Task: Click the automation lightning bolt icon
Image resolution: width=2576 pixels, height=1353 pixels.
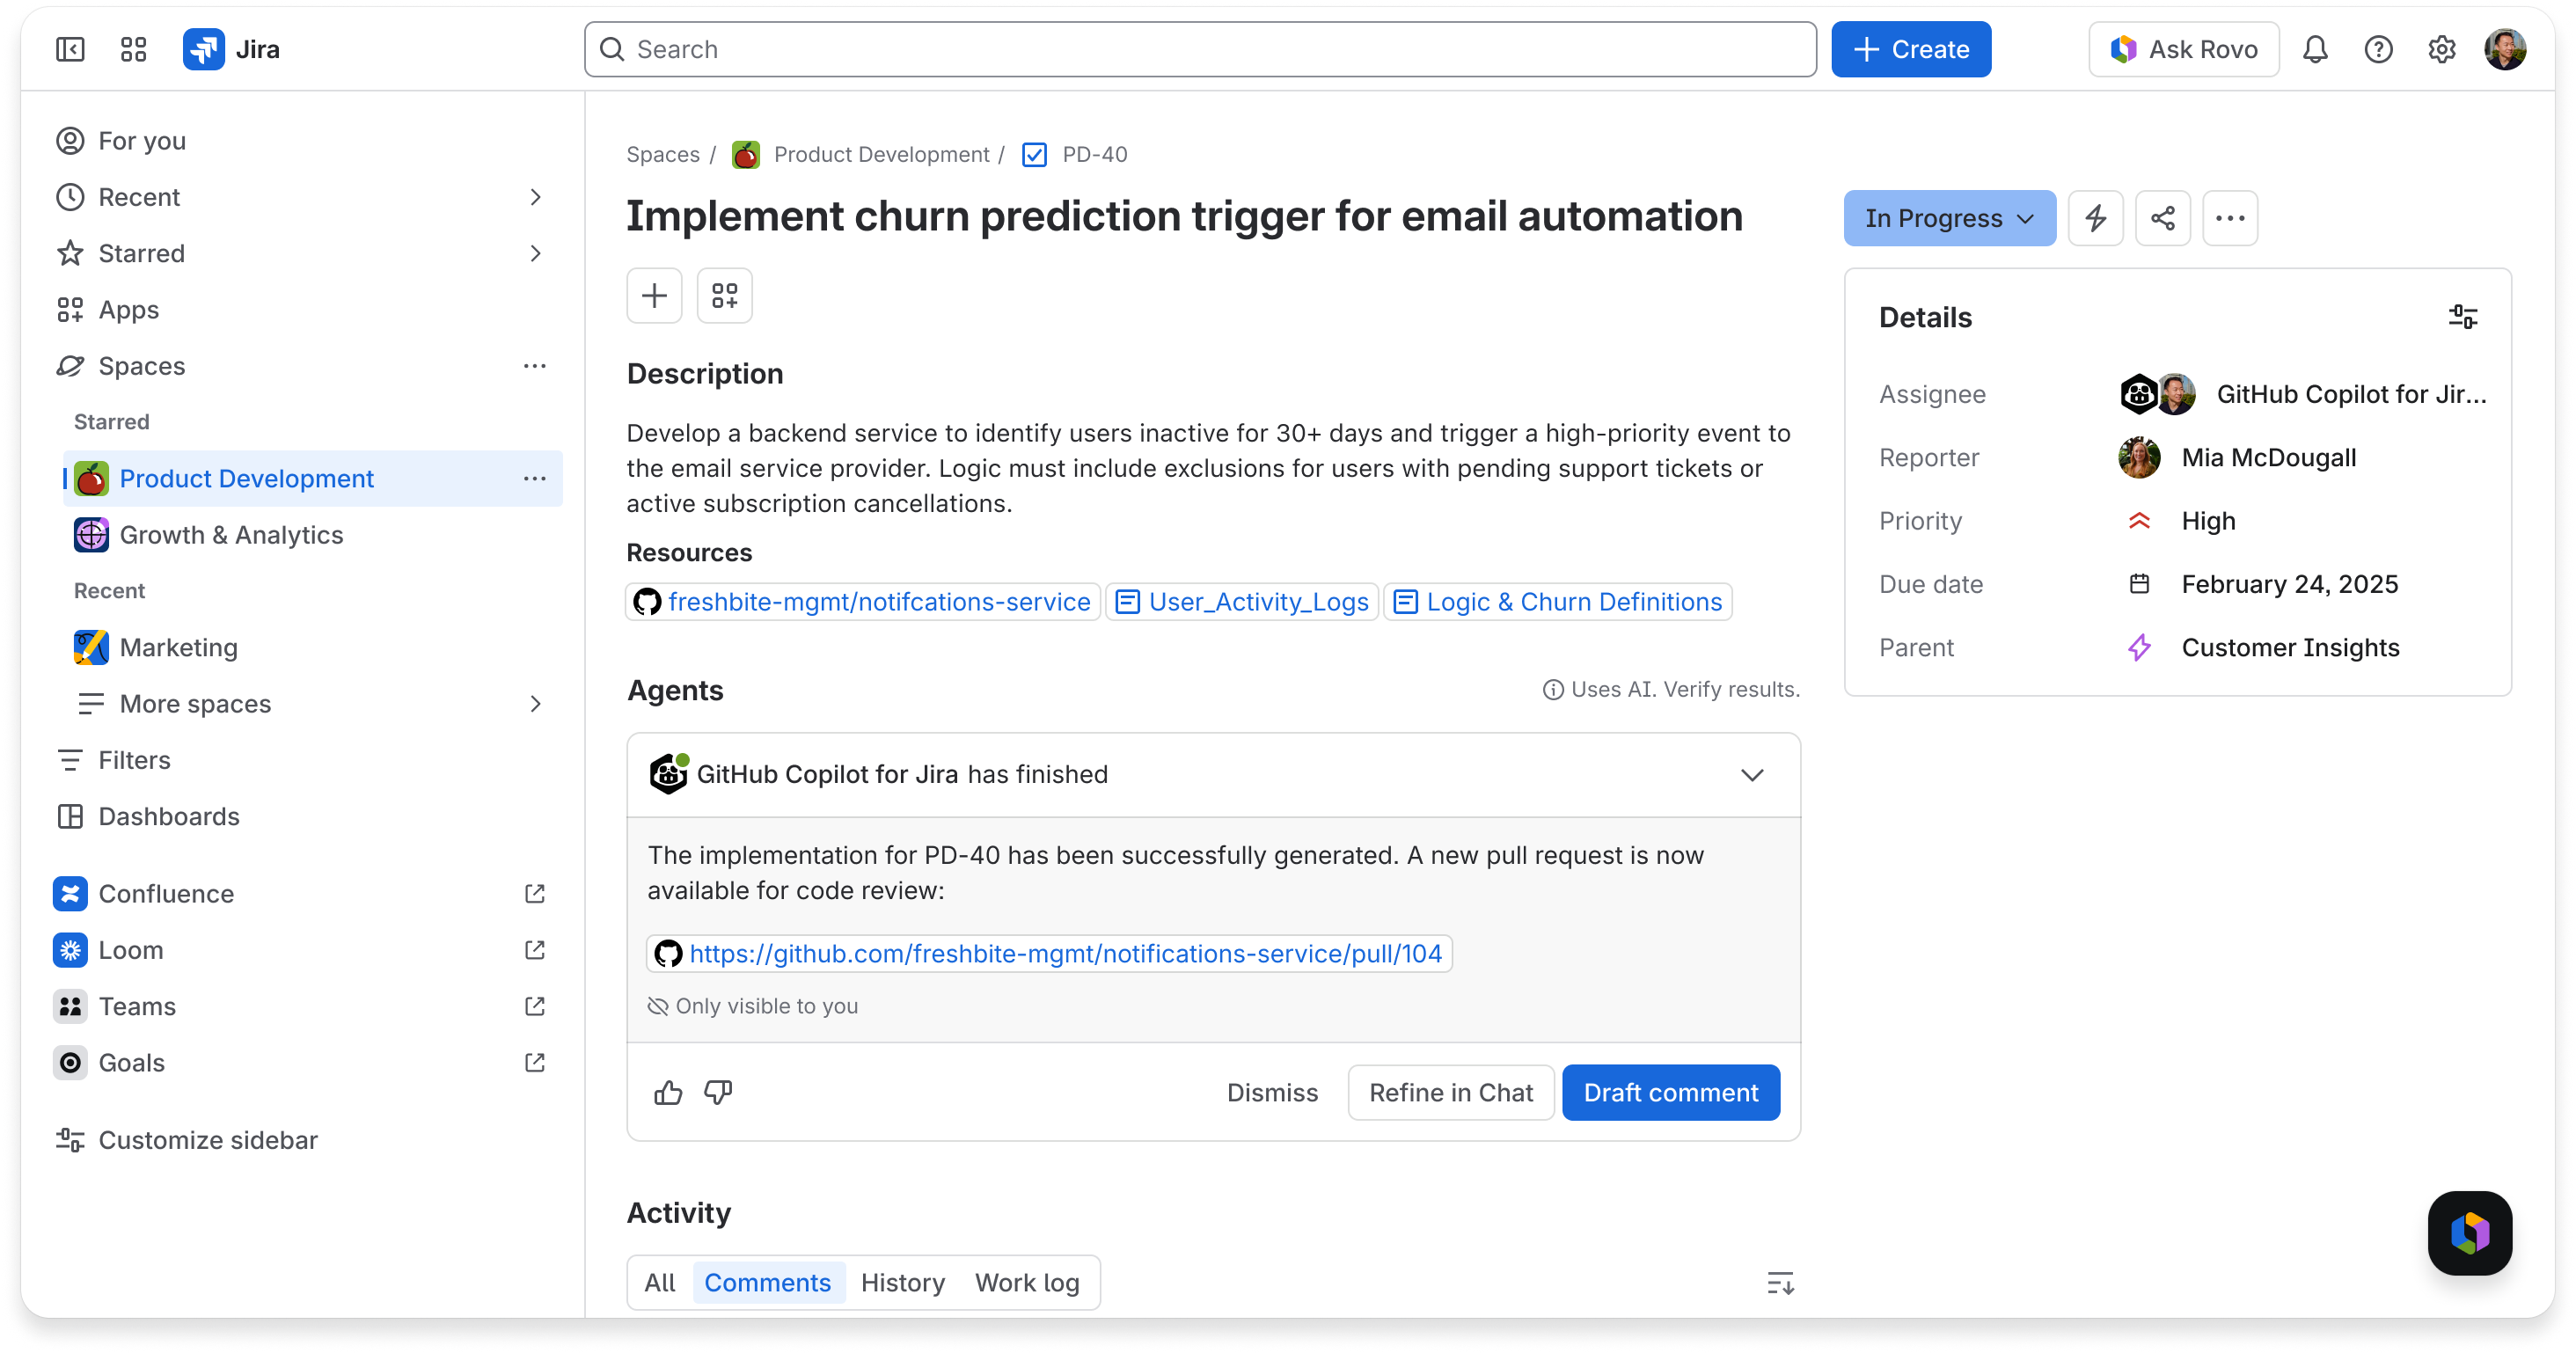Action: pyautogui.click(x=2095, y=218)
